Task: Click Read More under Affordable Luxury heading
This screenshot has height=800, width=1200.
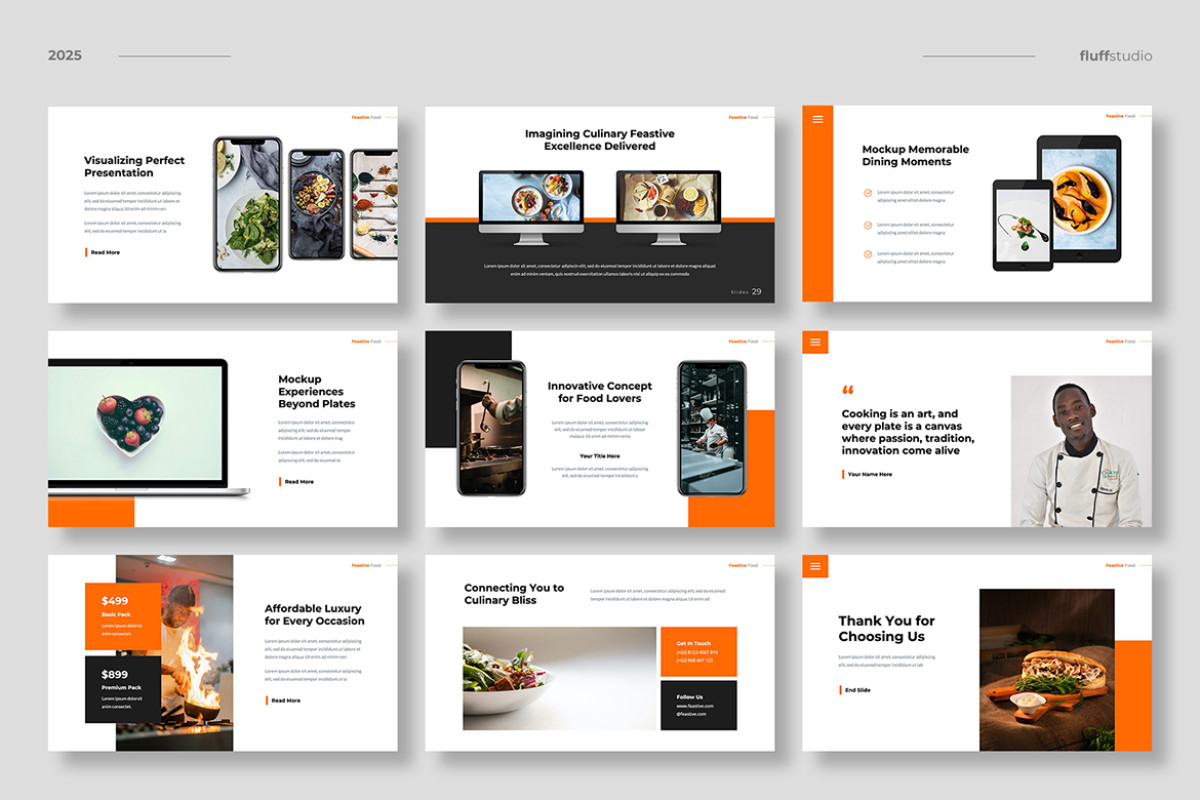Action: coord(284,700)
